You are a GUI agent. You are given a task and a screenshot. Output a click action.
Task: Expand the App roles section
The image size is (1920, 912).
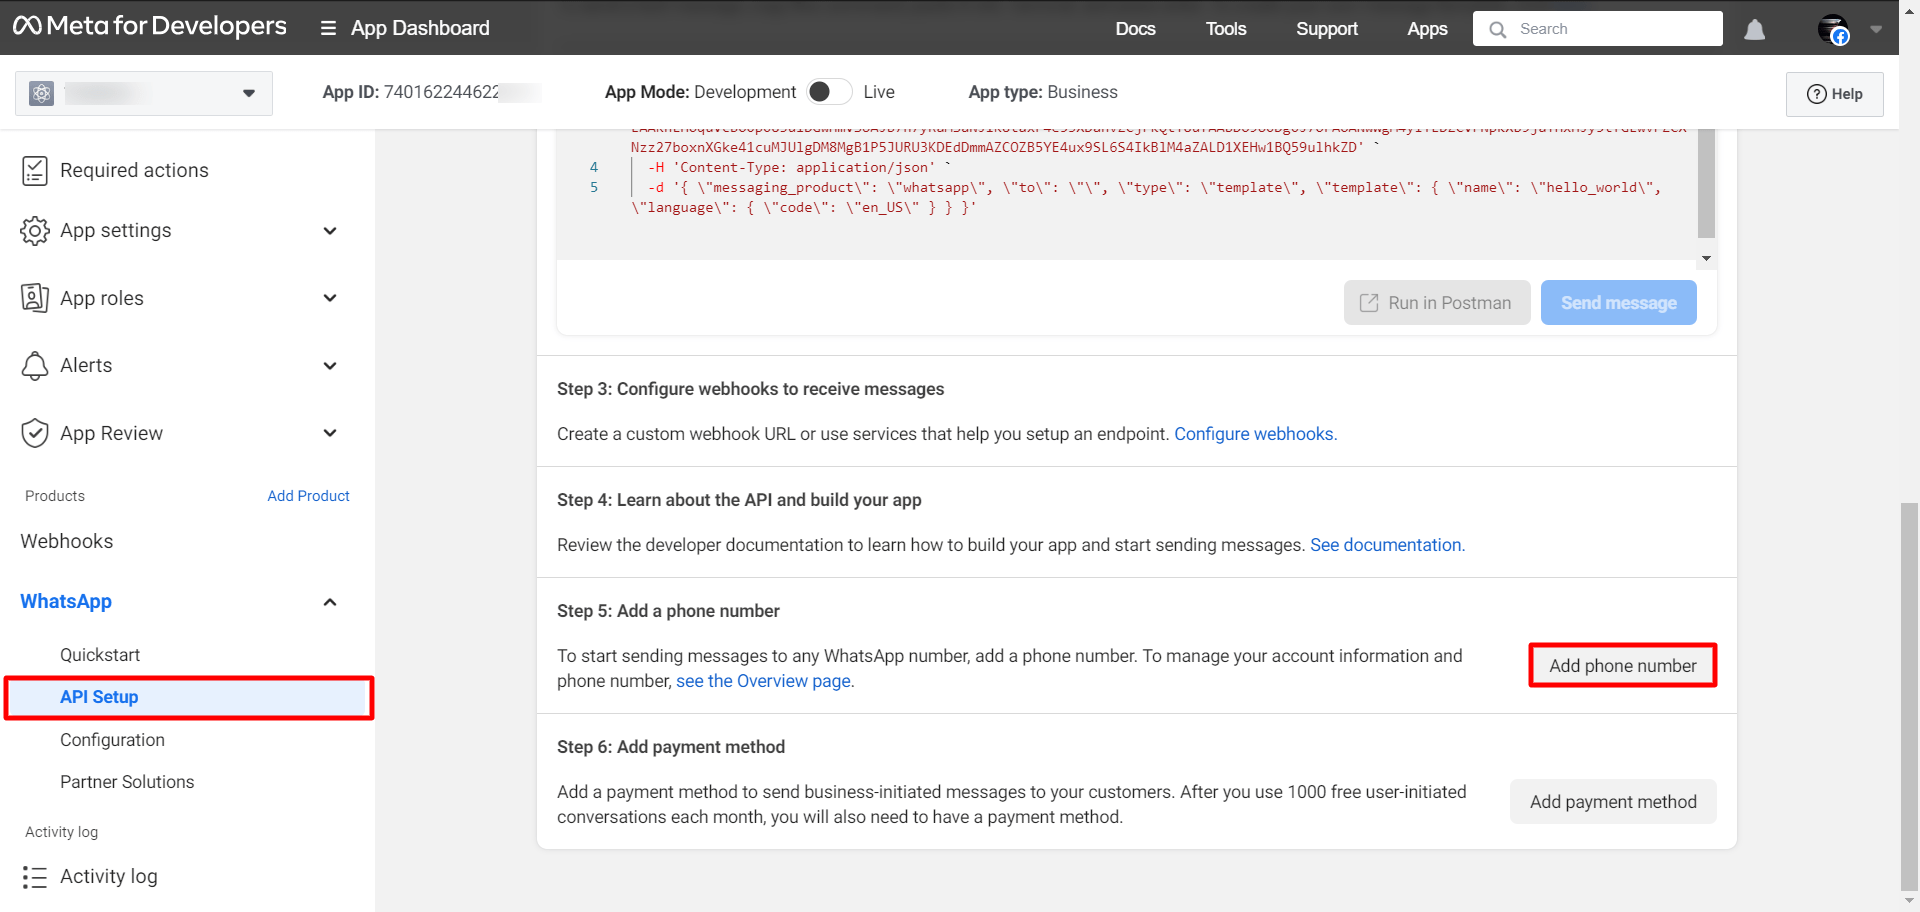coord(330,298)
